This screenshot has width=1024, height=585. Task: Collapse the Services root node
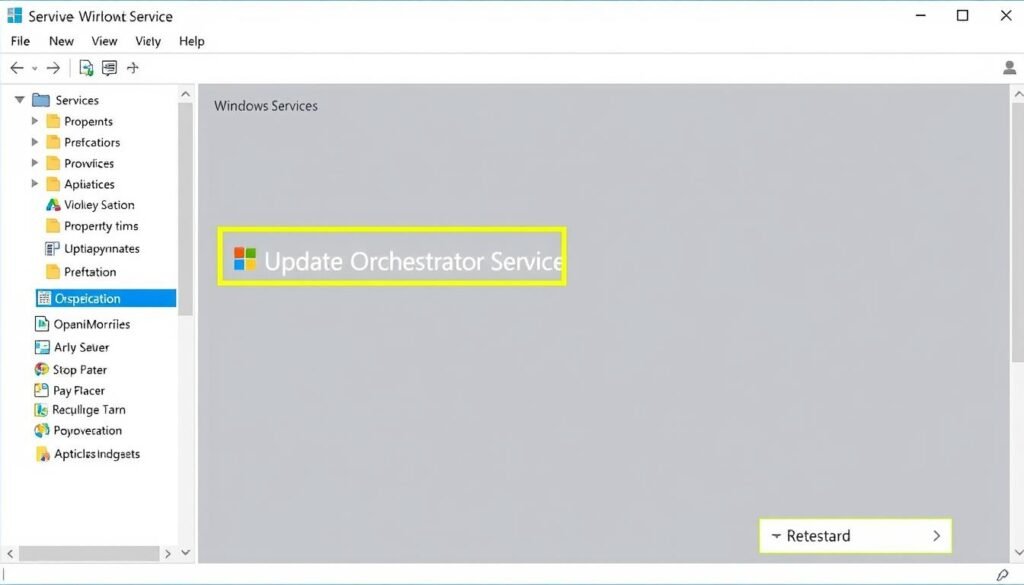(x=20, y=100)
